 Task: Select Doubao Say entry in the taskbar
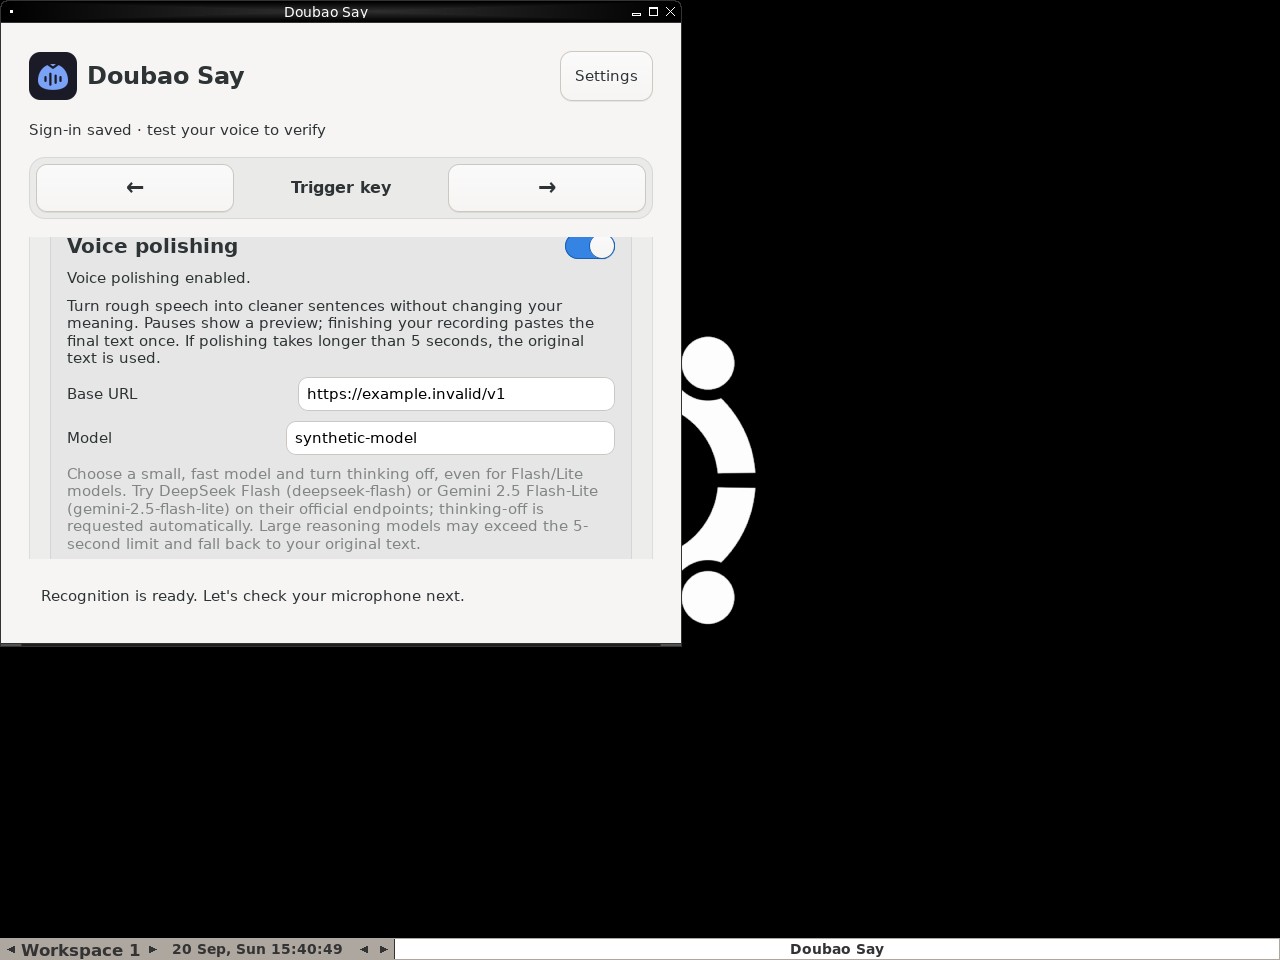coord(837,950)
